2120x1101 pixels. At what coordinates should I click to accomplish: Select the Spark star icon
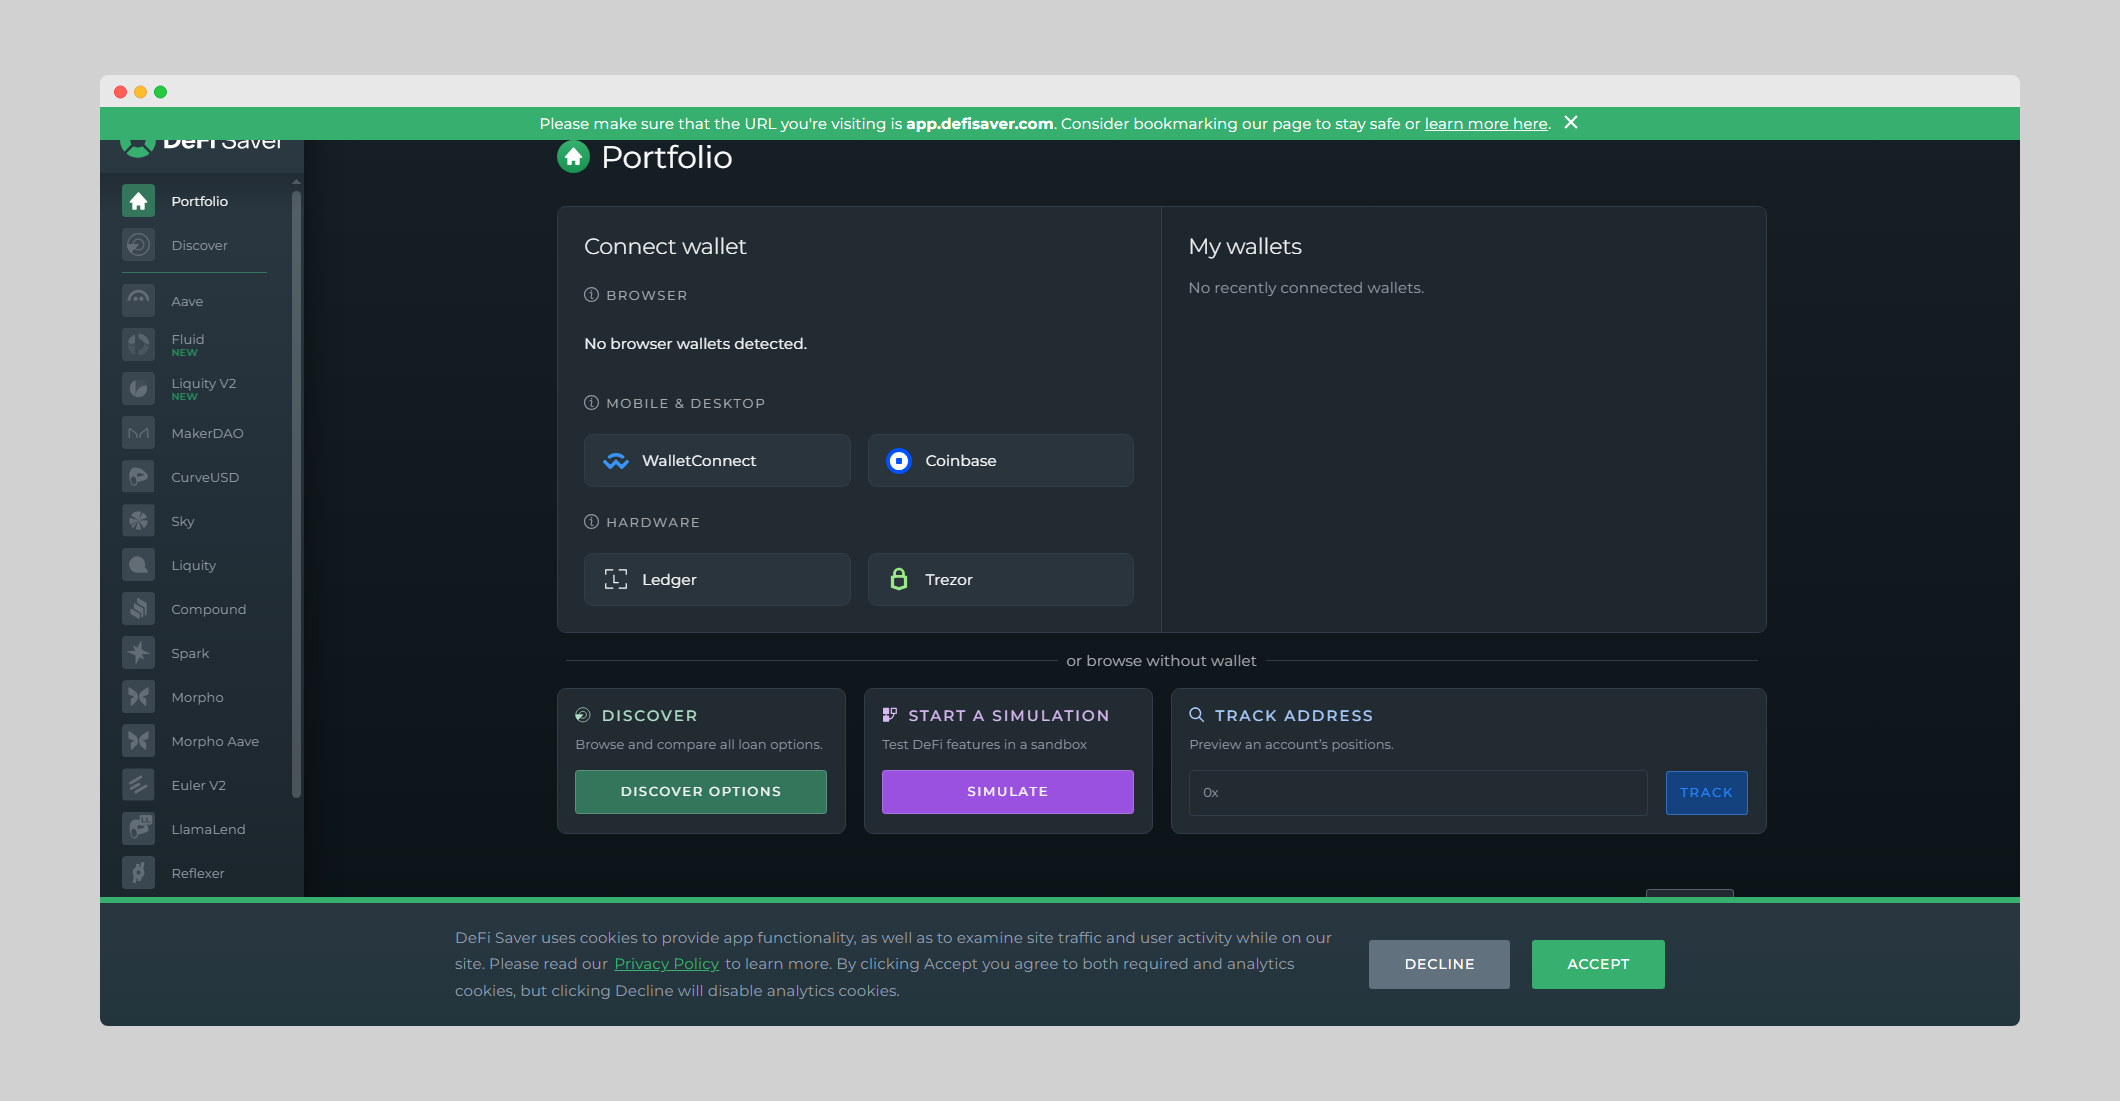(x=139, y=653)
